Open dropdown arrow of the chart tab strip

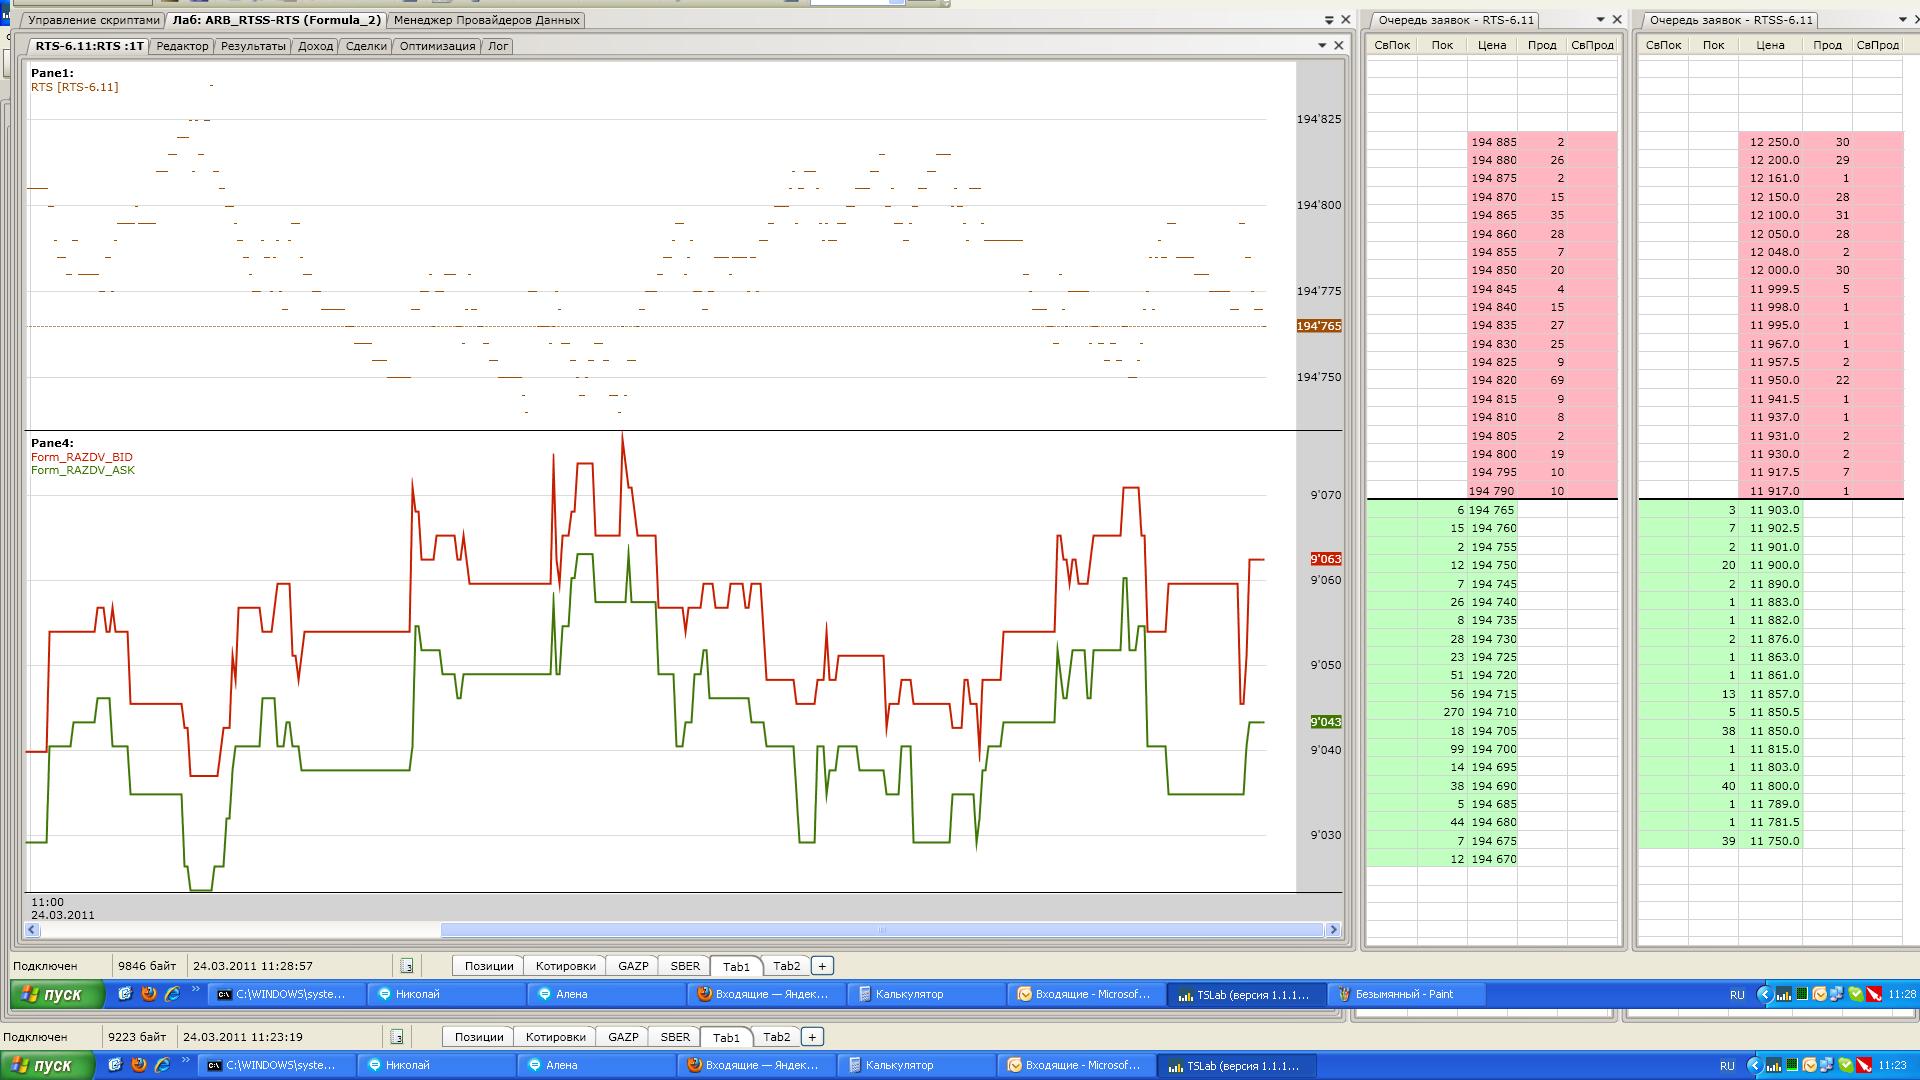pyautogui.click(x=1322, y=45)
